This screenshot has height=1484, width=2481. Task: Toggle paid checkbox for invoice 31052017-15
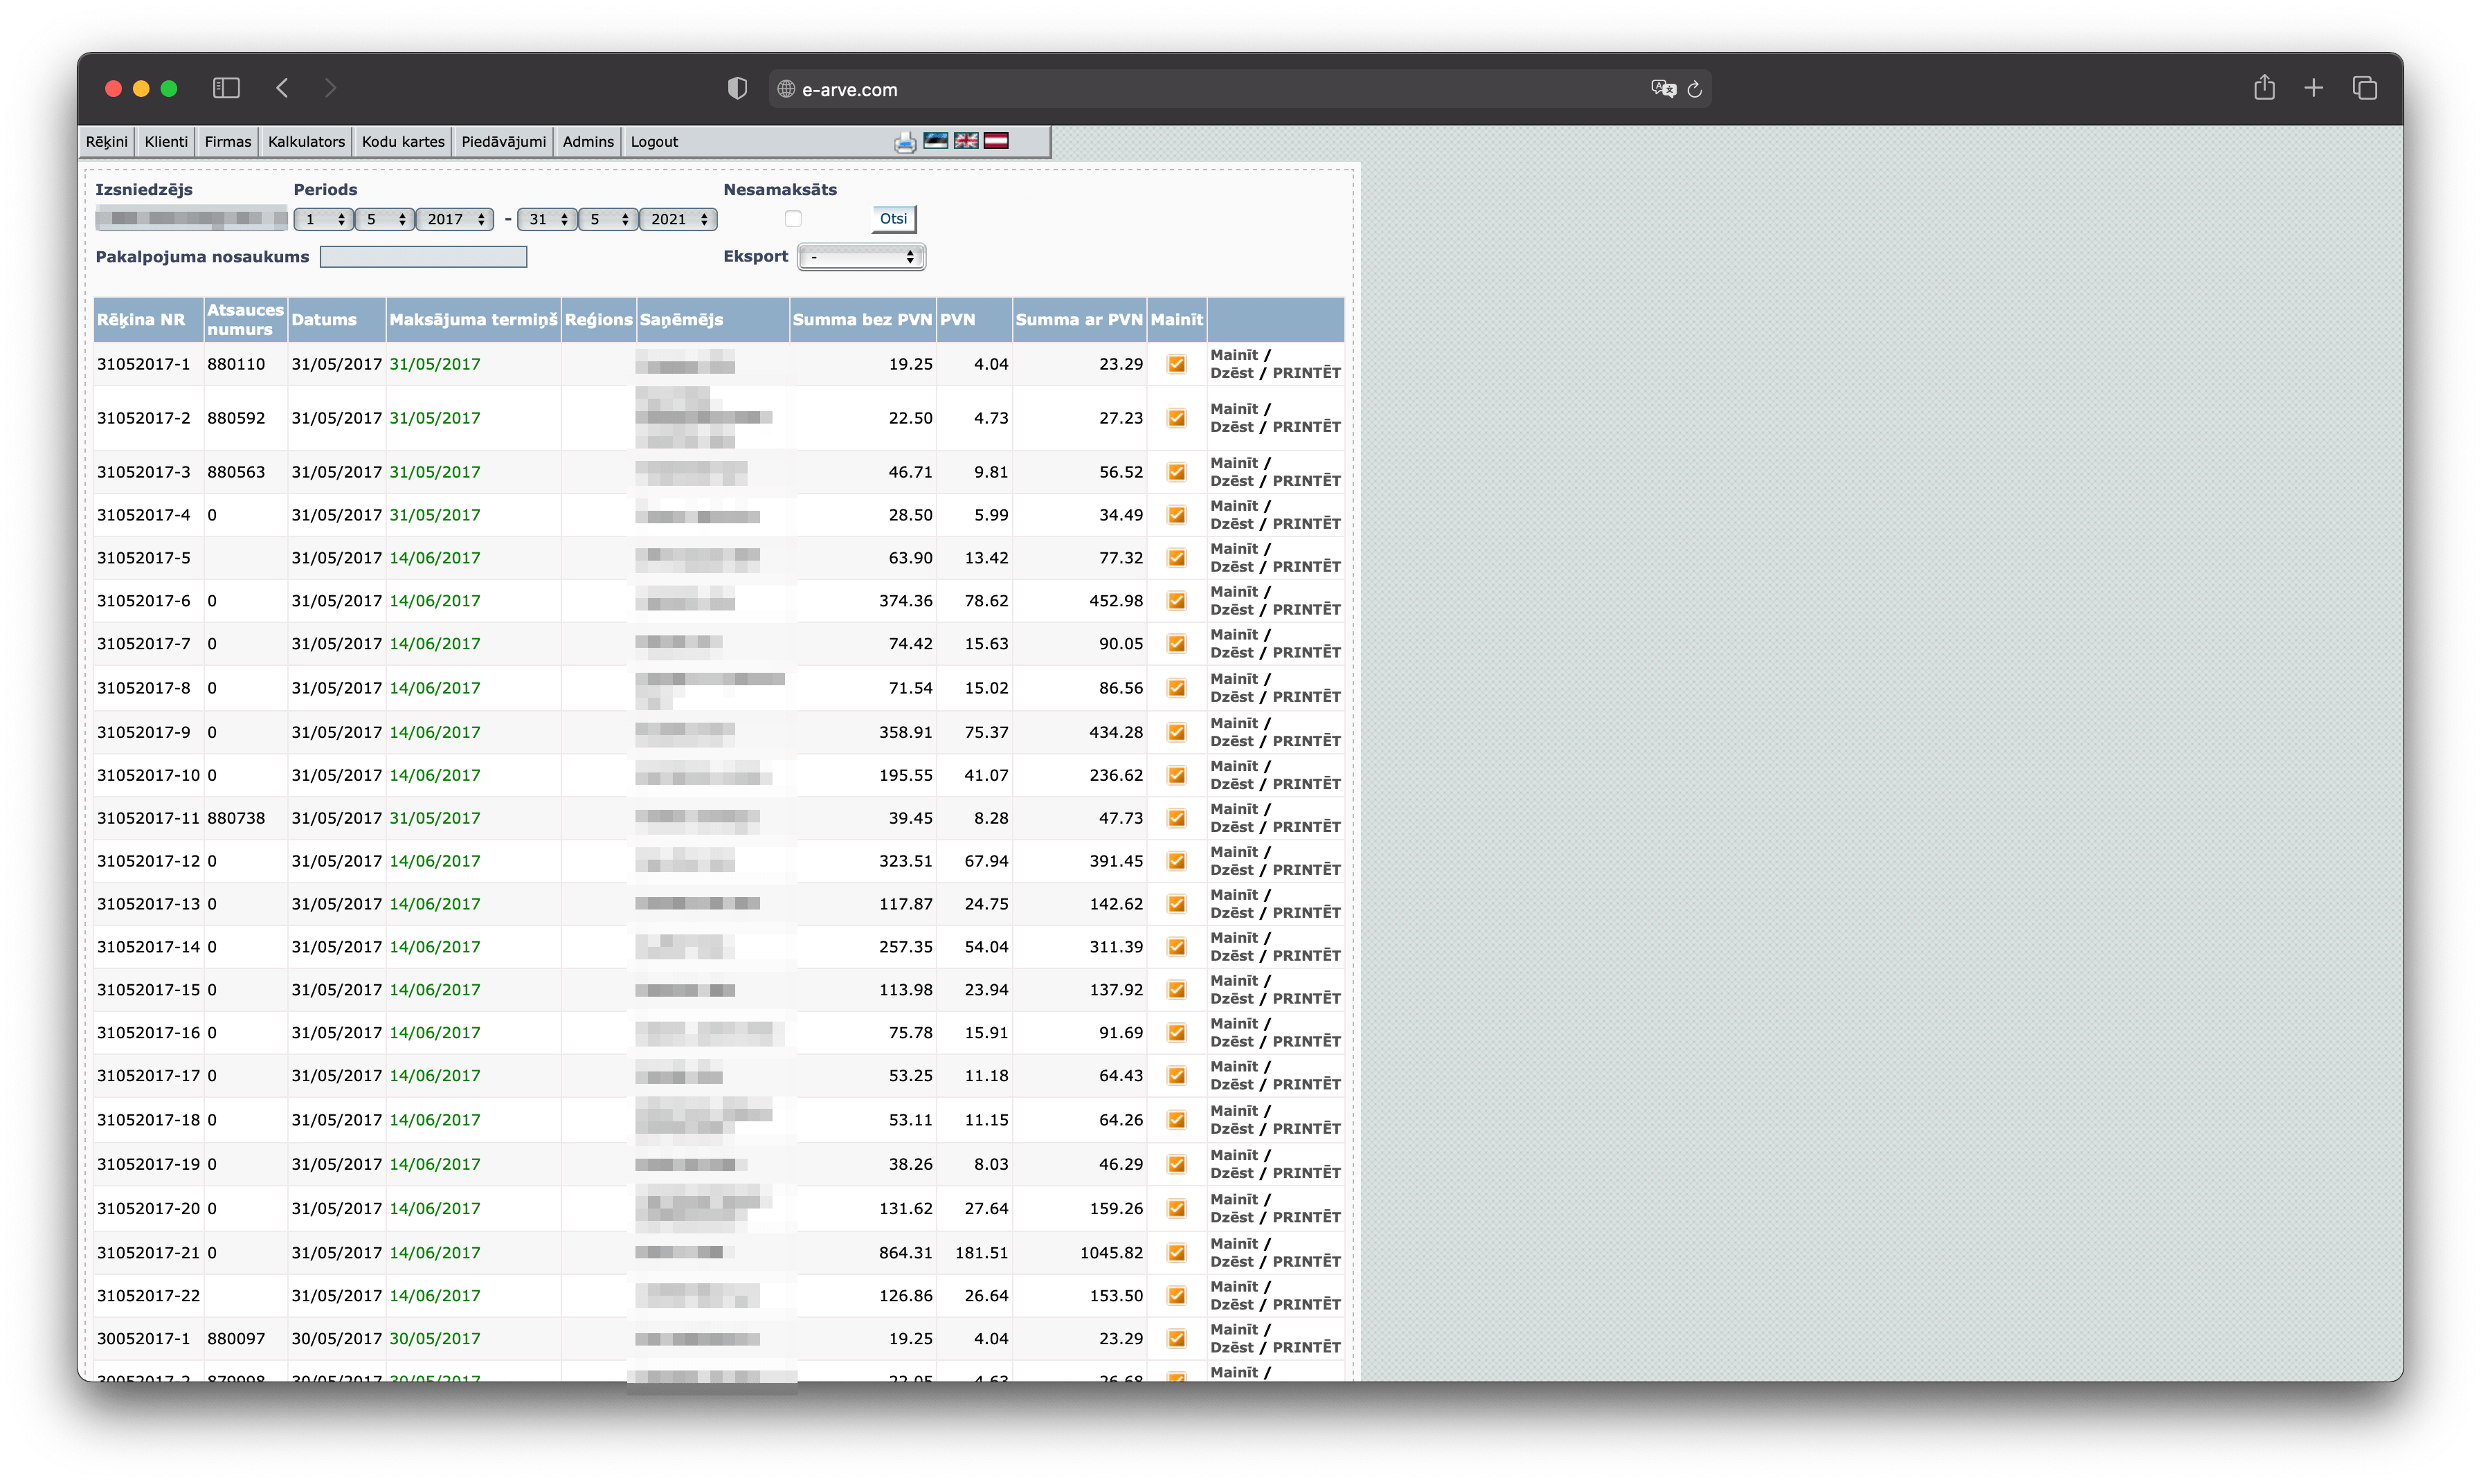click(x=1176, y=990)
